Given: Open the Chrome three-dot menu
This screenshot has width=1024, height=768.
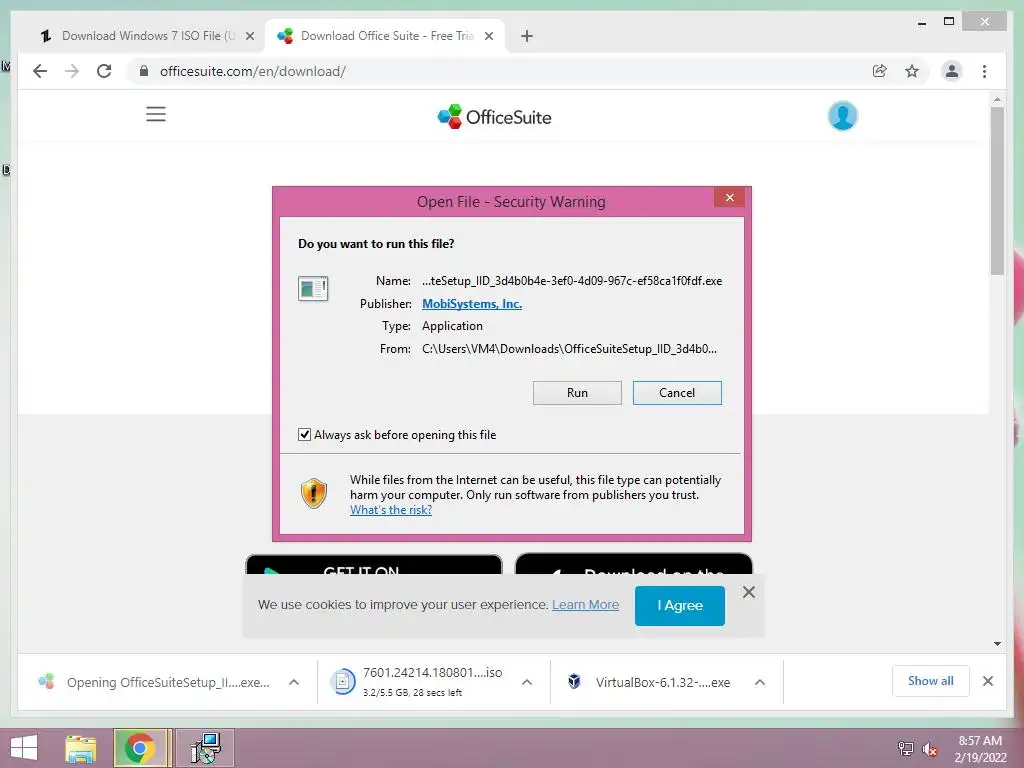Looking at the screenshot, I should tap(984, 71).
